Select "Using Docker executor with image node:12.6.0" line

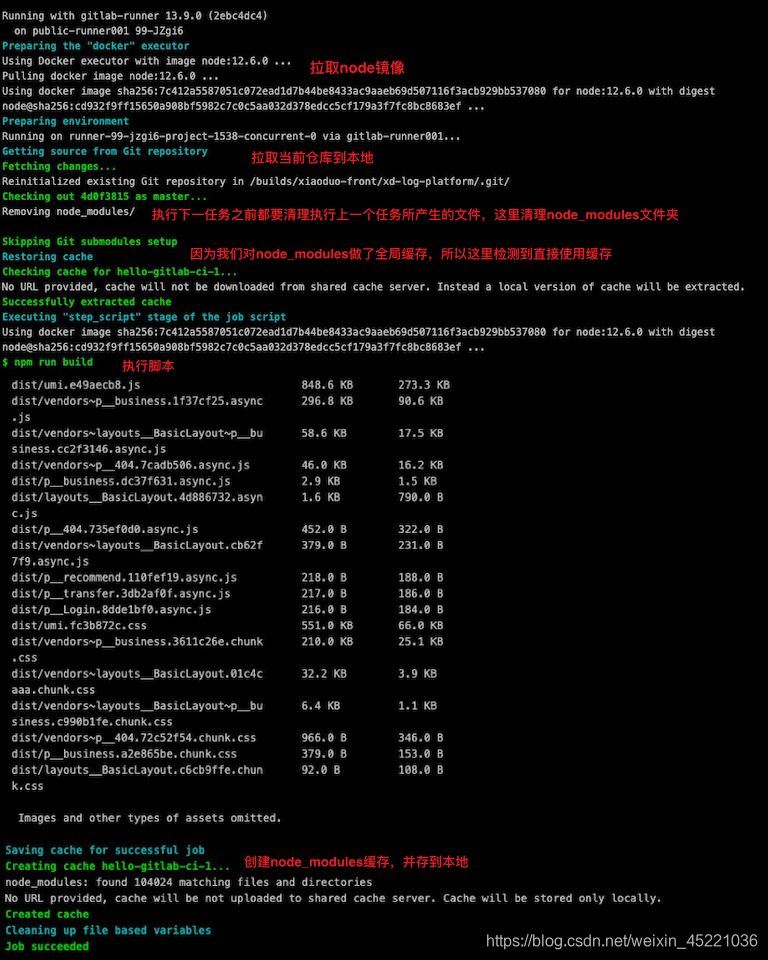click(x=146, y=61)
